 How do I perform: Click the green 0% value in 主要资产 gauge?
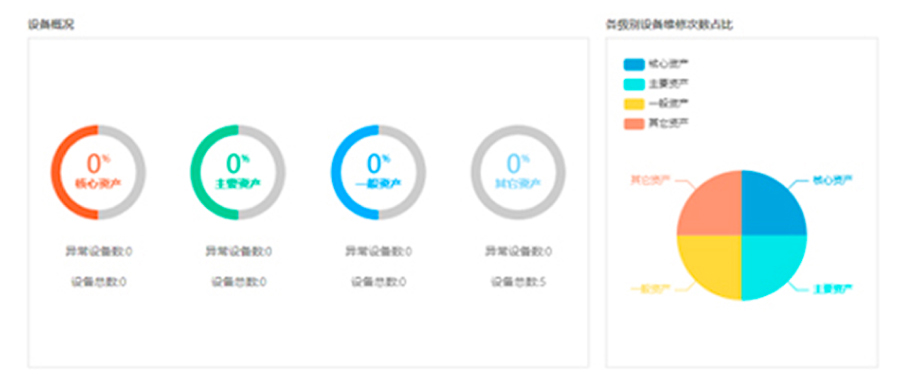[238, 164]
